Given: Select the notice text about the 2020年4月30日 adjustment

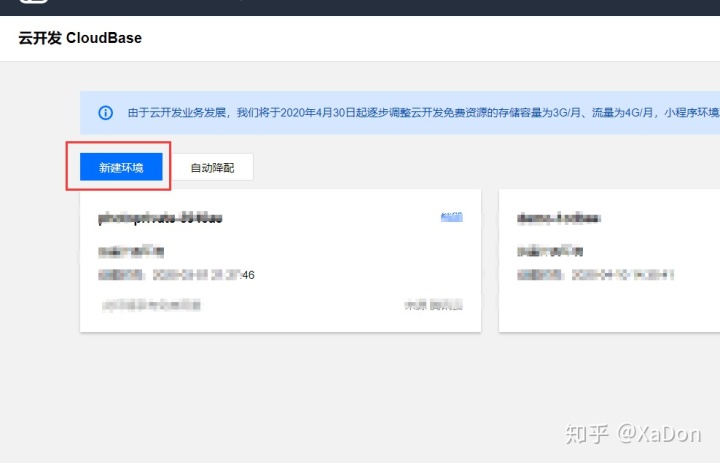Looking at the screenshot, I should pos(423,113).
